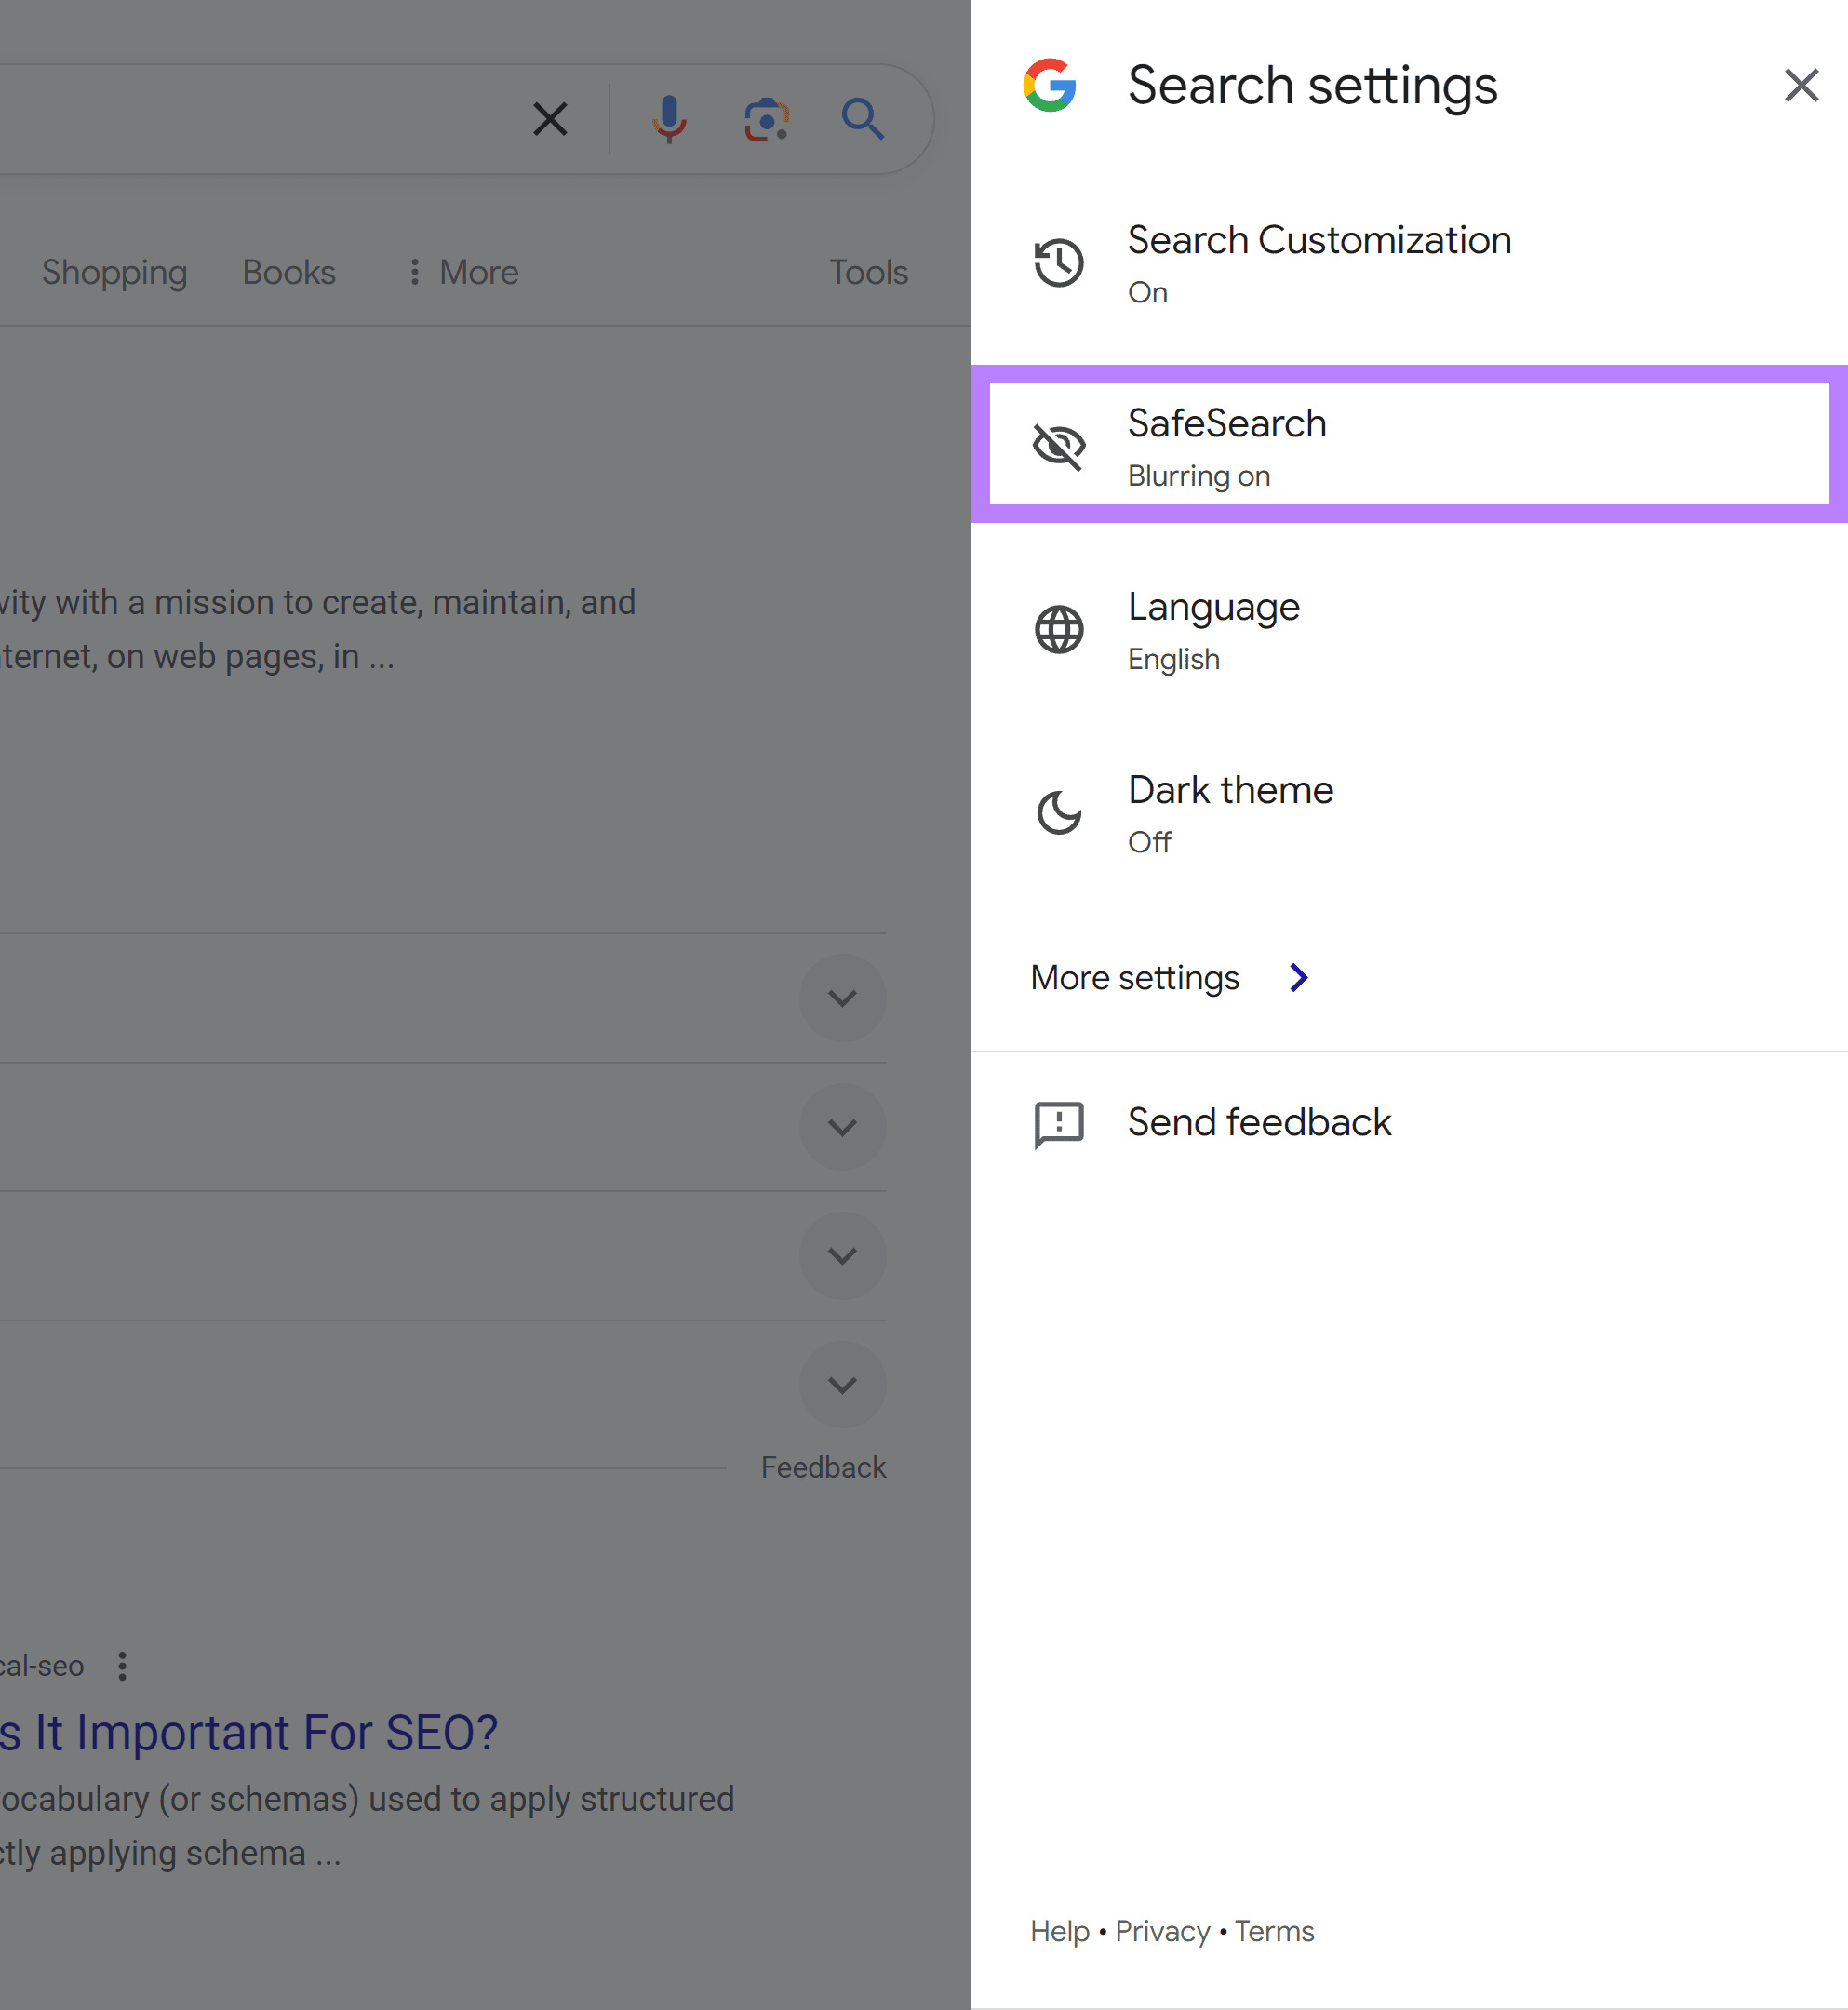Select the Shopping tab
The height and width of the screenshot is (2010, 1848).
pos(114,272)
